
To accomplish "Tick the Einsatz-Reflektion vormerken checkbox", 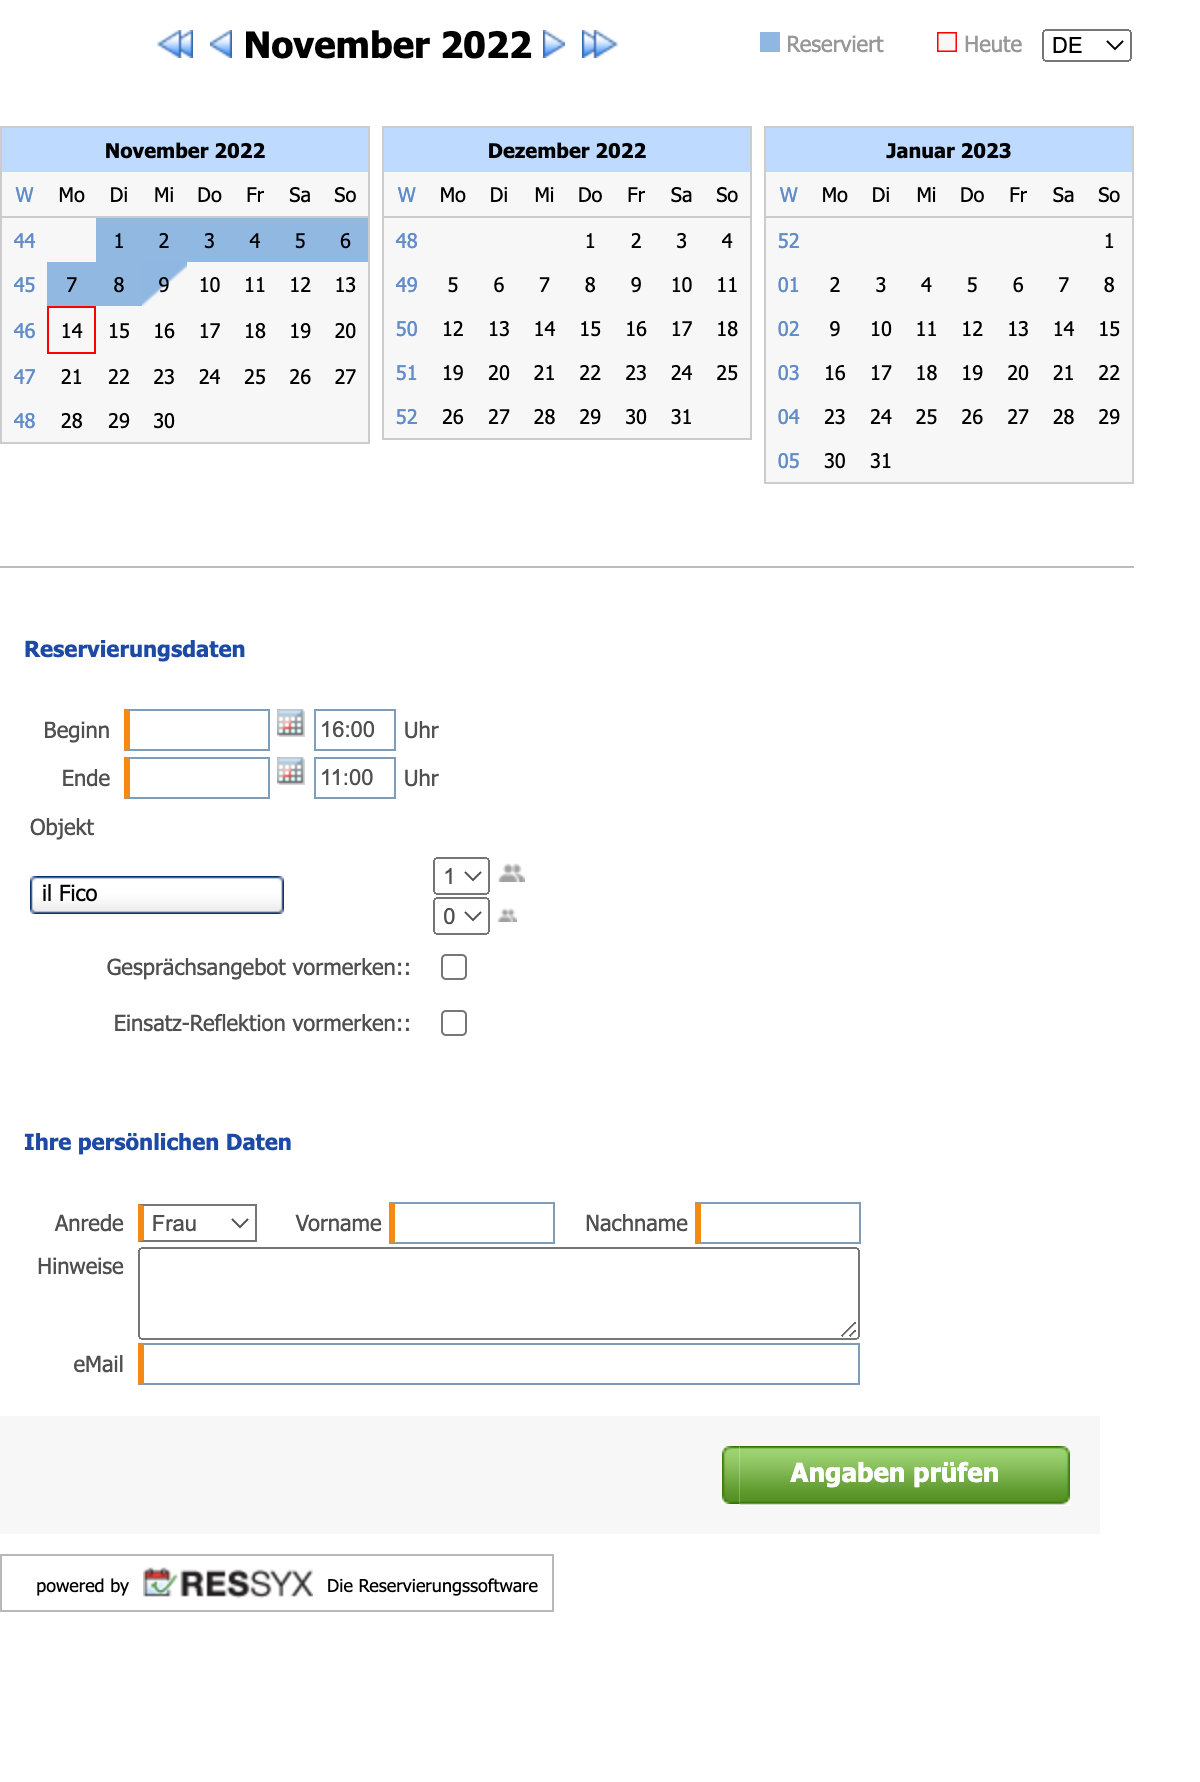I will point(454,1023).
